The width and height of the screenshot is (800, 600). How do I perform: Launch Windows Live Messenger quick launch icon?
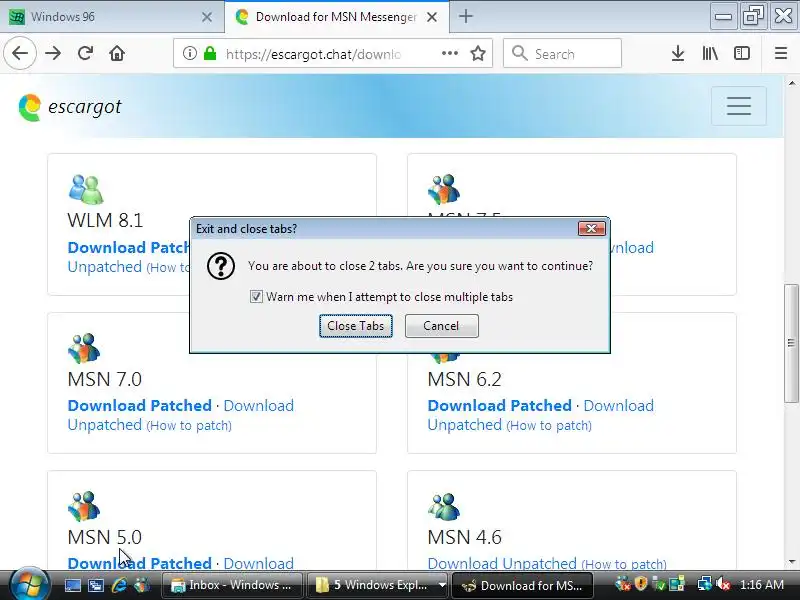pyautogui.click(x=143, y=585)
